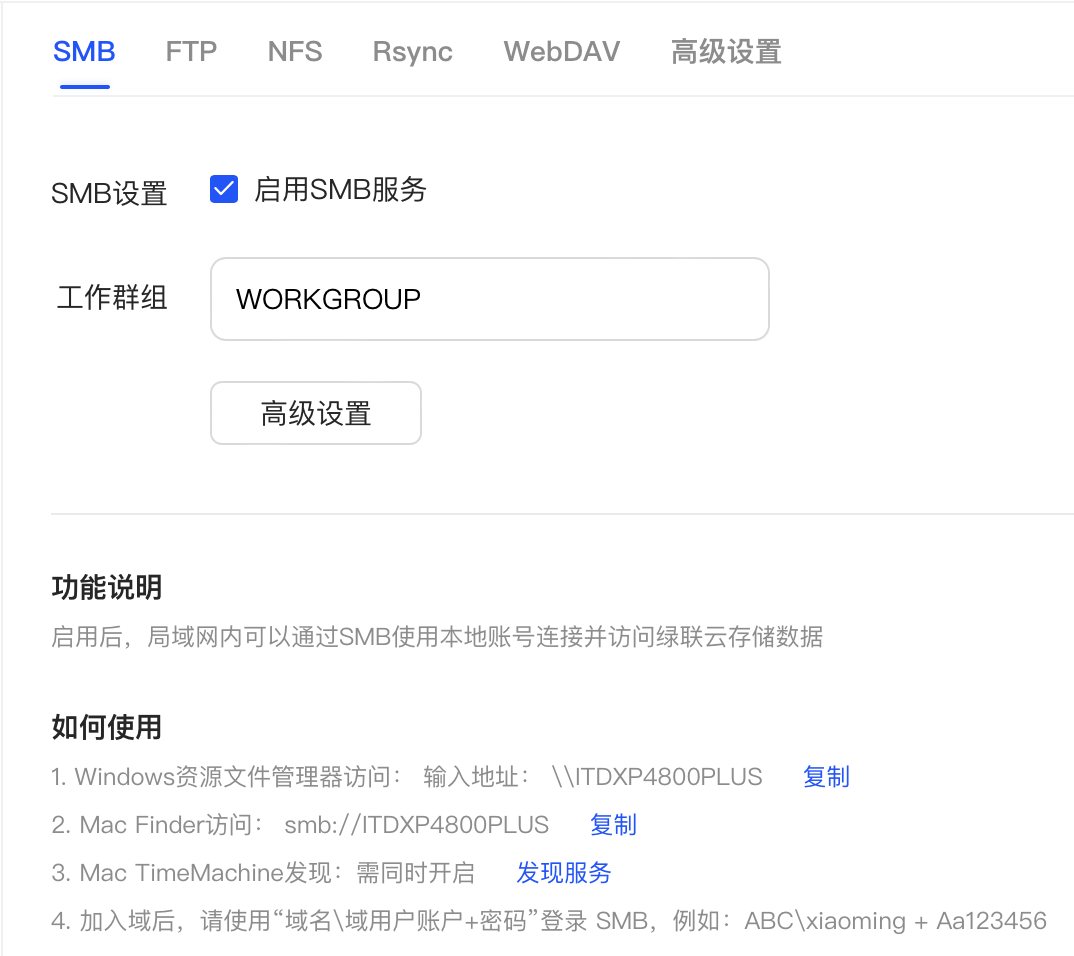Copy the Windows address via 复制 link

pos(826,777)
